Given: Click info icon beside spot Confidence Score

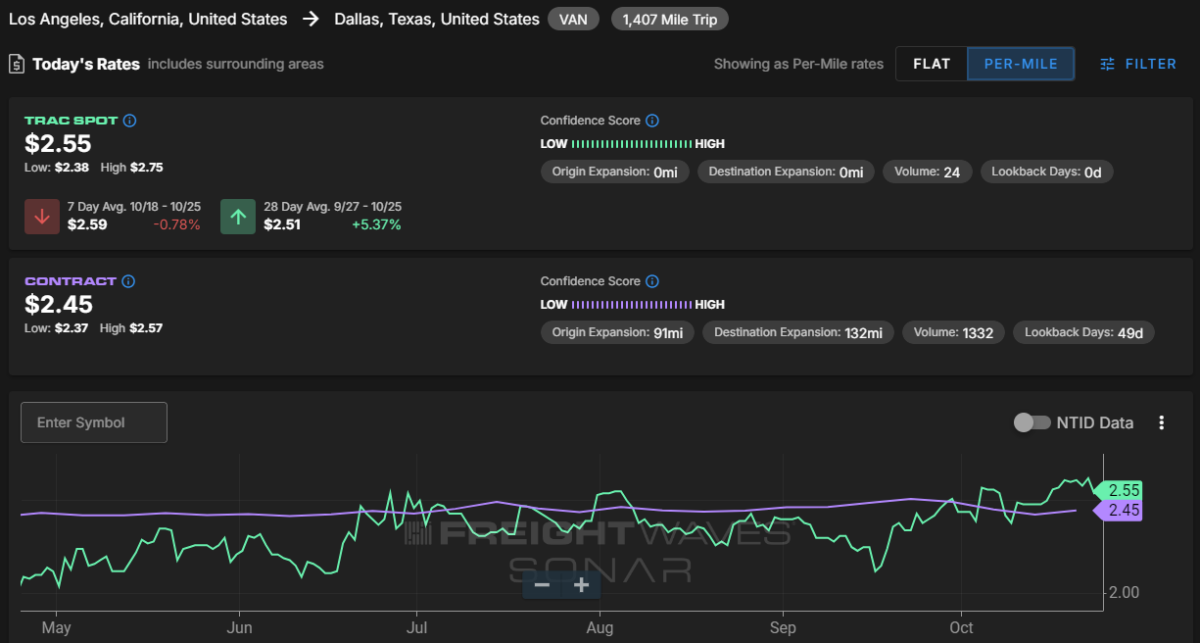Looking at the screenshot, I should 652,121.
